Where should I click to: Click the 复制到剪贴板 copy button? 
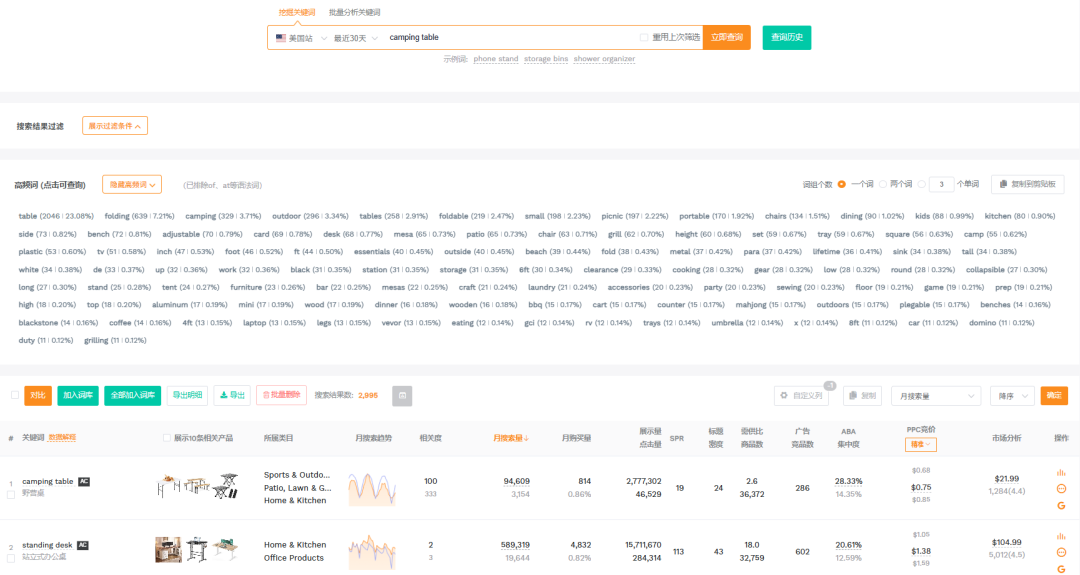[1027, 184]
